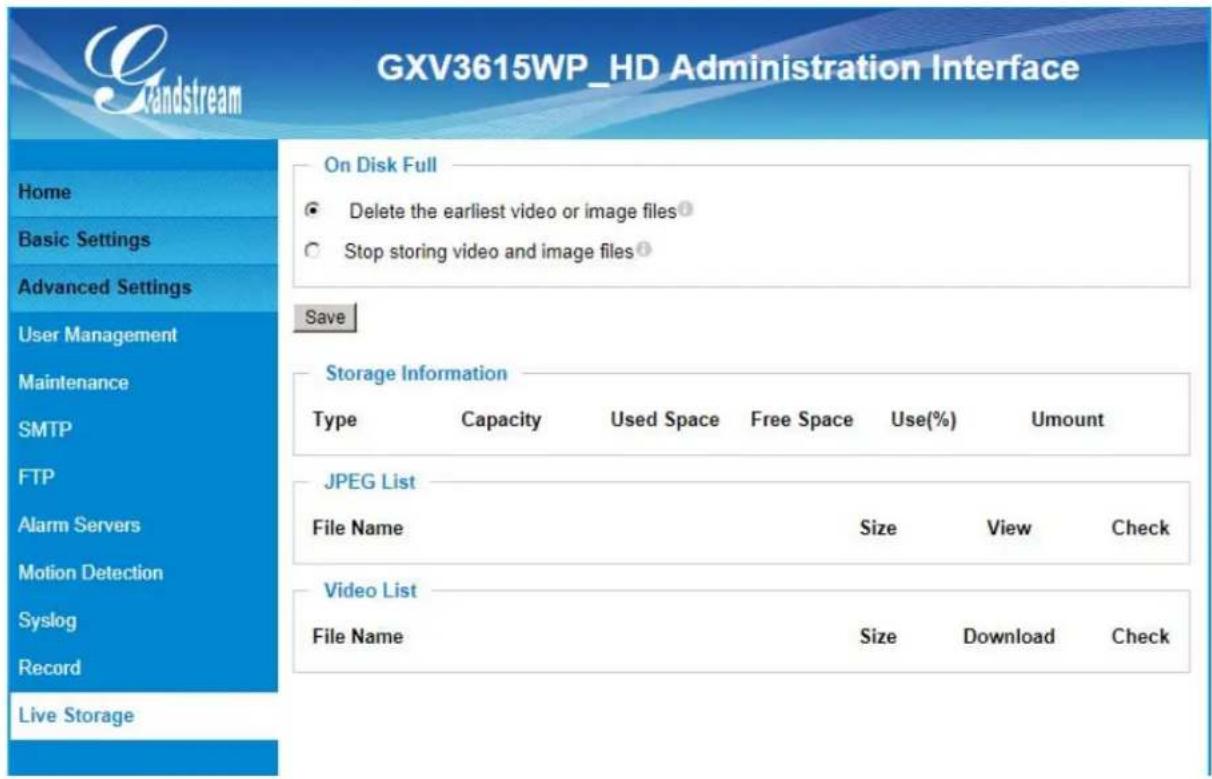Expand Basic Settings in the sidebar
Viewport: 1212px width, 779px height.
[143, 240]
